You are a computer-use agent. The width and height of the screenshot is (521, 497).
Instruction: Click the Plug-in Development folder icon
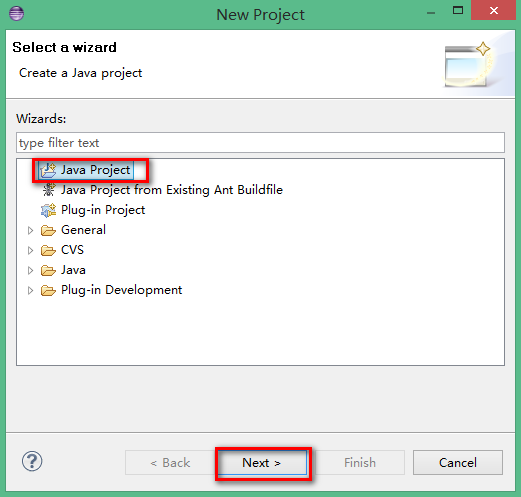48,290
